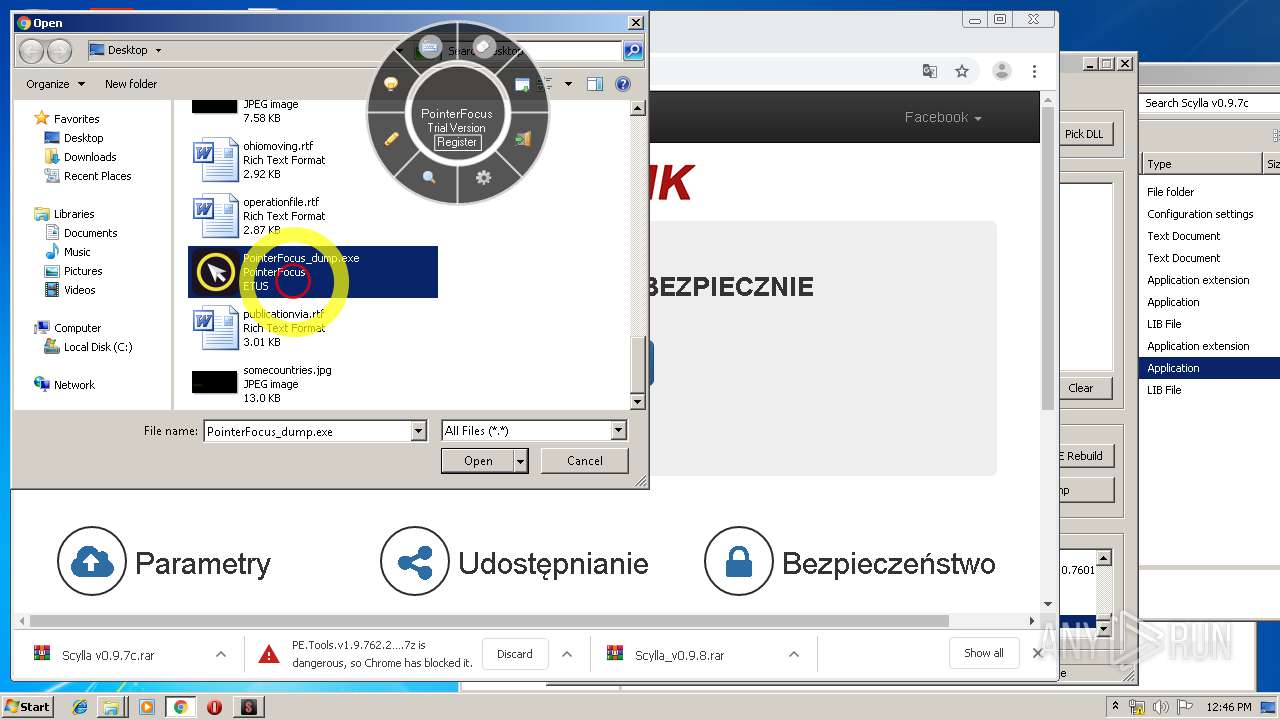Open Recent Places in the navigation pane
This screenshot has width=1280, height=720.
click(97, 176)
